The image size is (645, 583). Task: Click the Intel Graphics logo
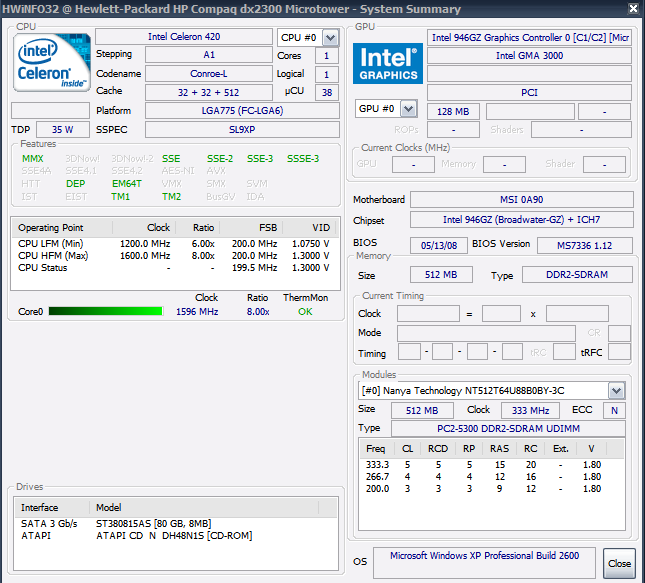click(x=388, y=63)
